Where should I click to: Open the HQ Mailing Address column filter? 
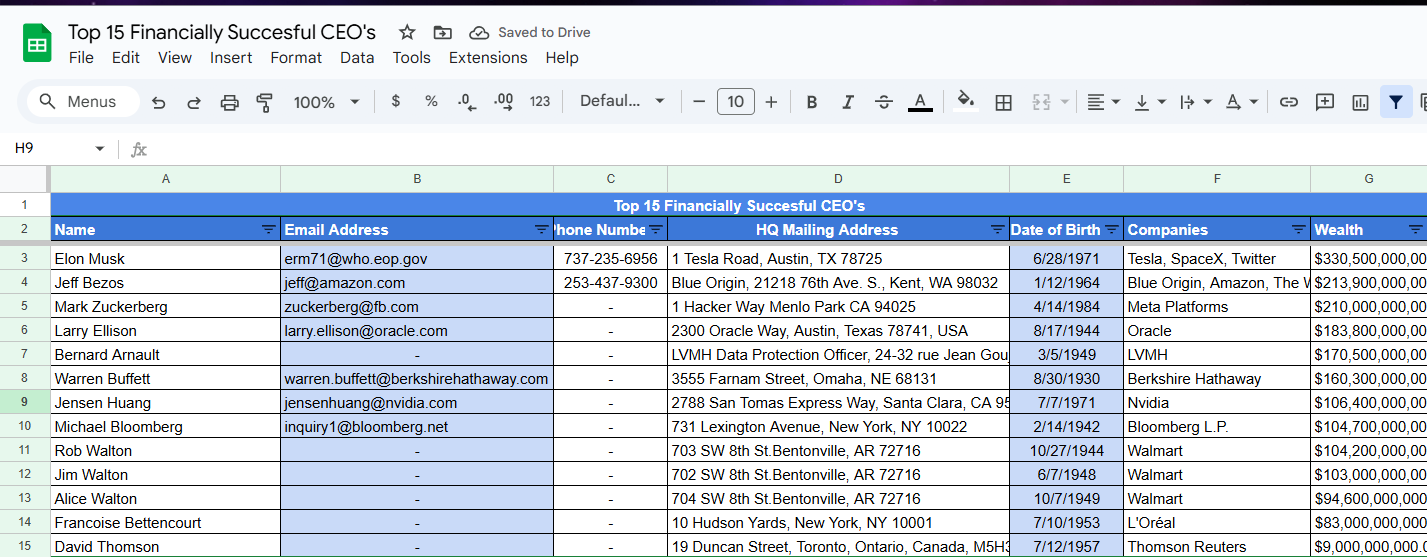(x=997, y=230)
